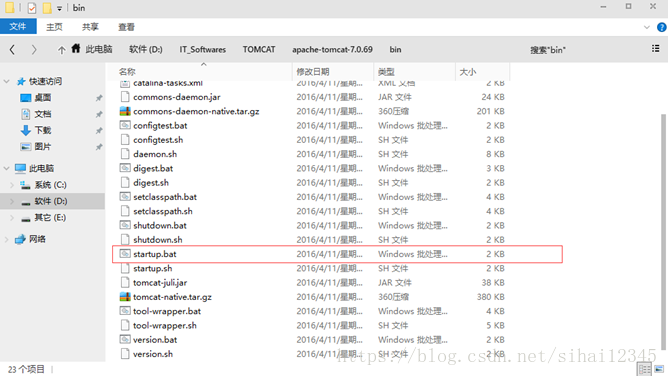Click the configtest.sh file icon
The width and height of the screenshot is (668, 376).
pos(125,140)
